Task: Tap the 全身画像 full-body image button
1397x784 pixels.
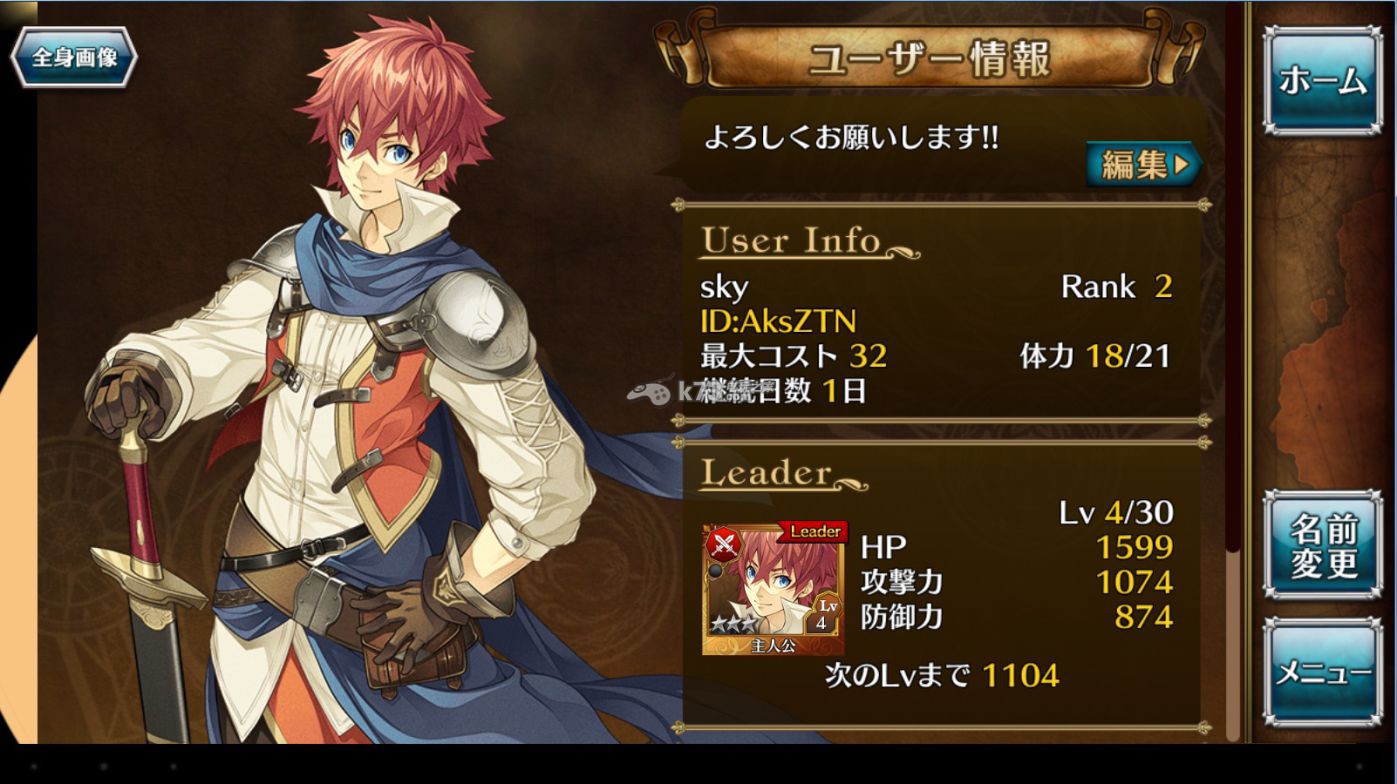Action: (x=73, y=57)
